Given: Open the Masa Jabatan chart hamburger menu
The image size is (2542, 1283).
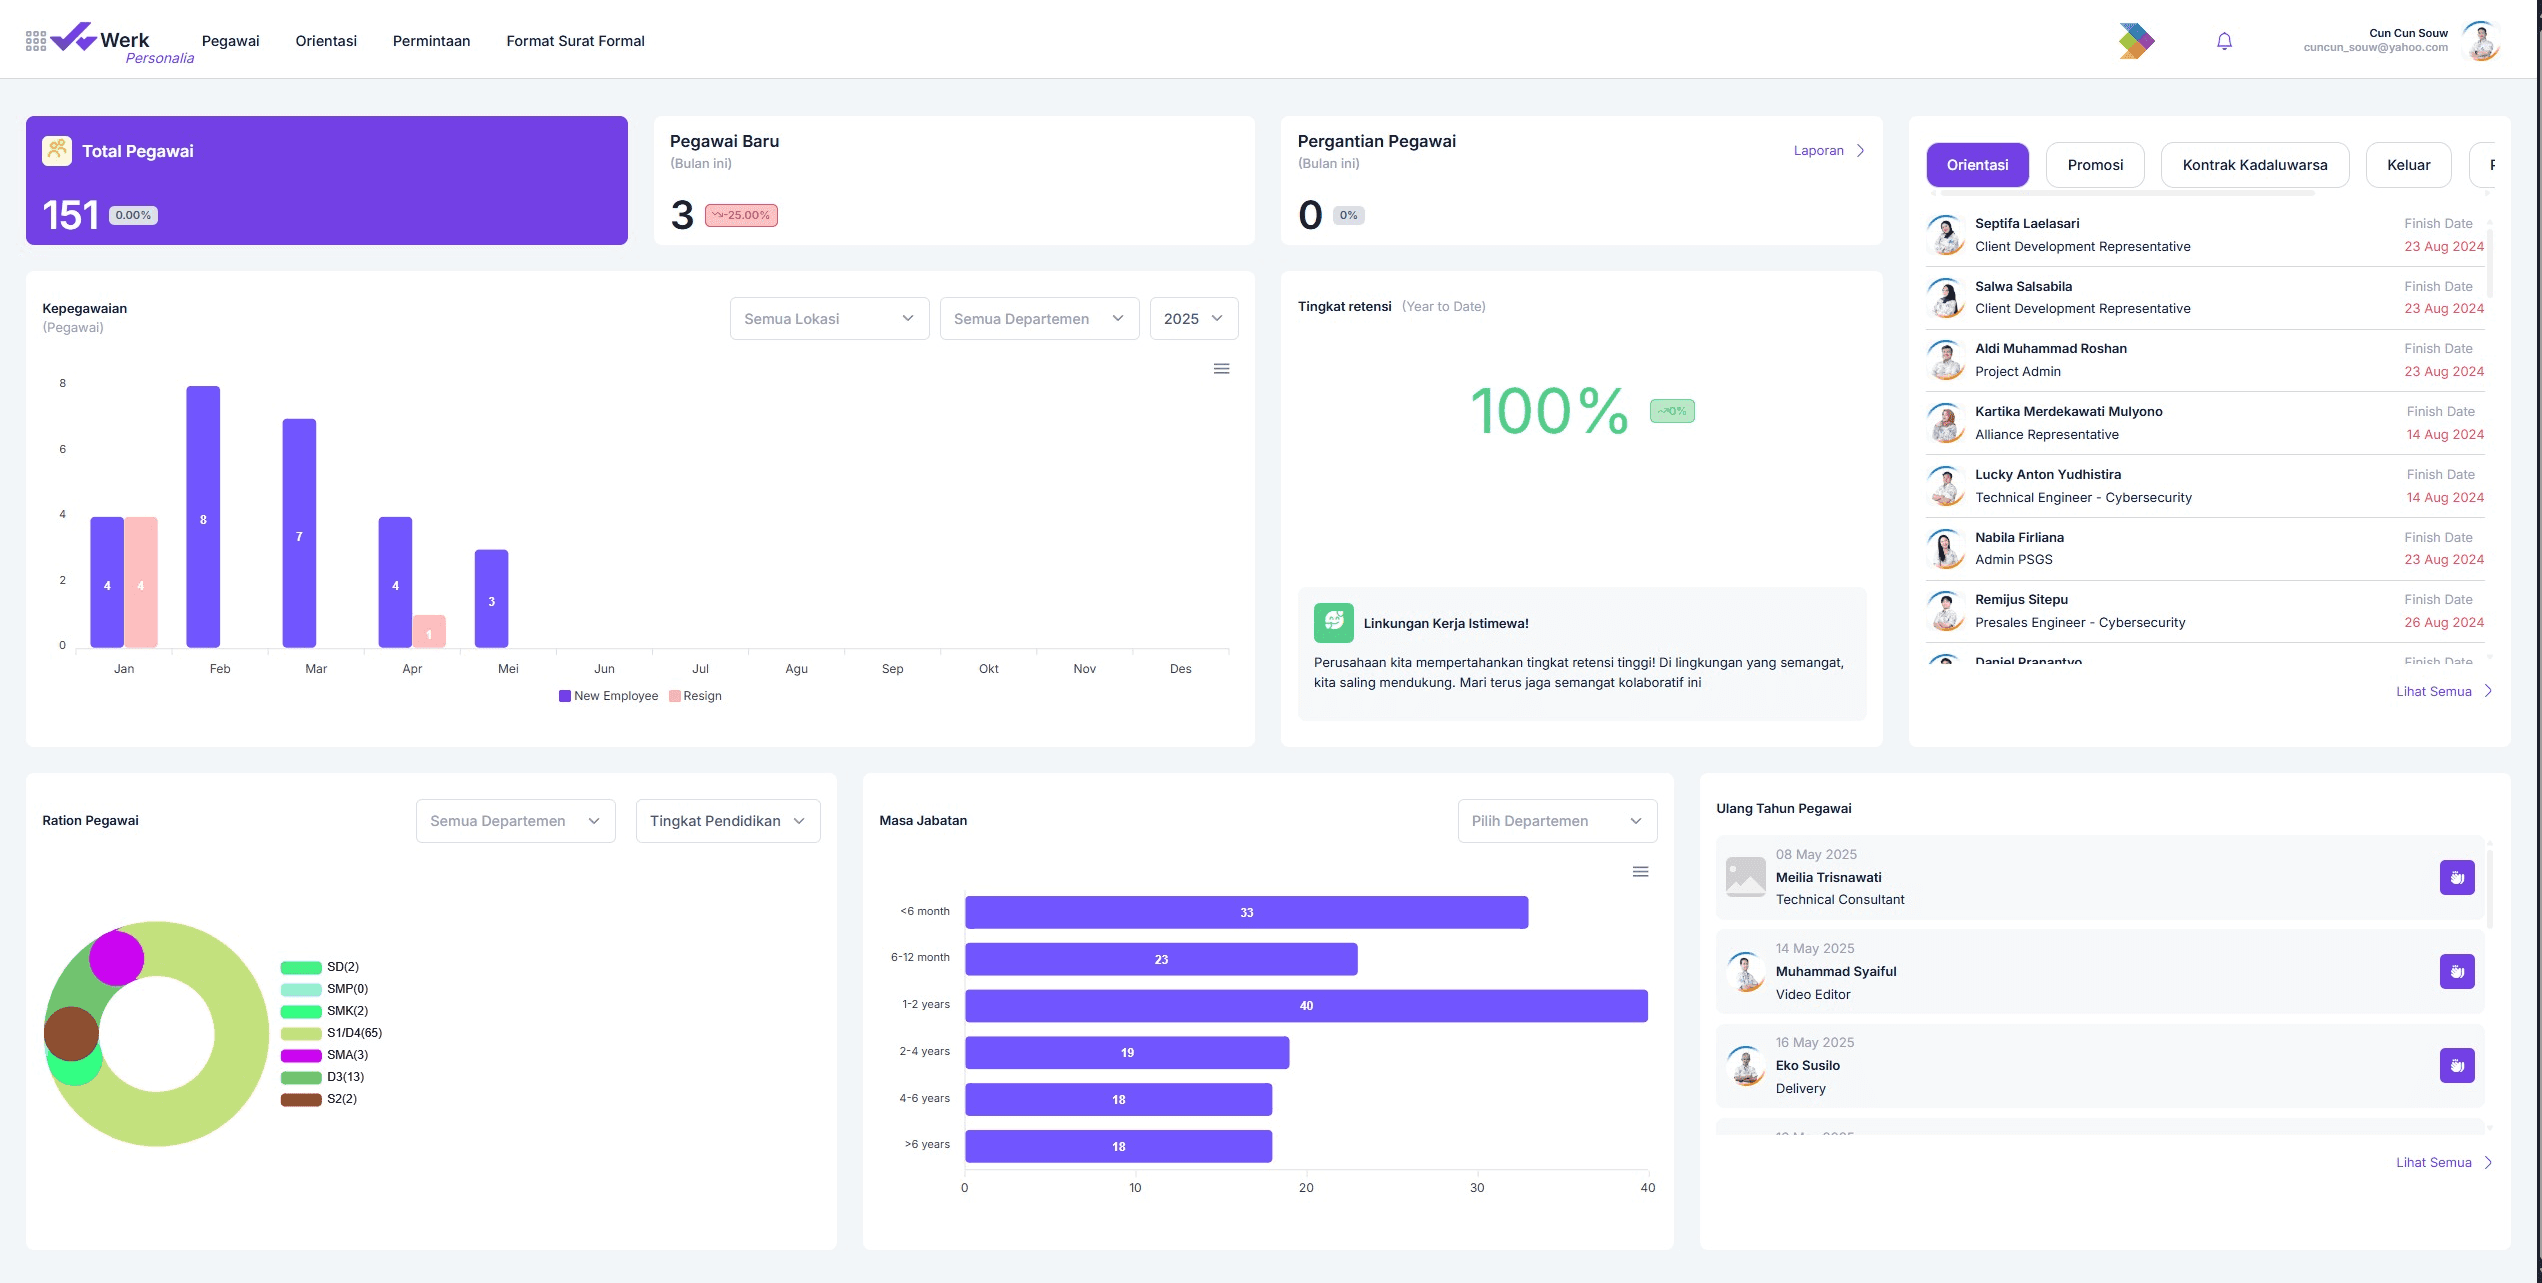Looking at the screenshot, I should point(1640,872).
